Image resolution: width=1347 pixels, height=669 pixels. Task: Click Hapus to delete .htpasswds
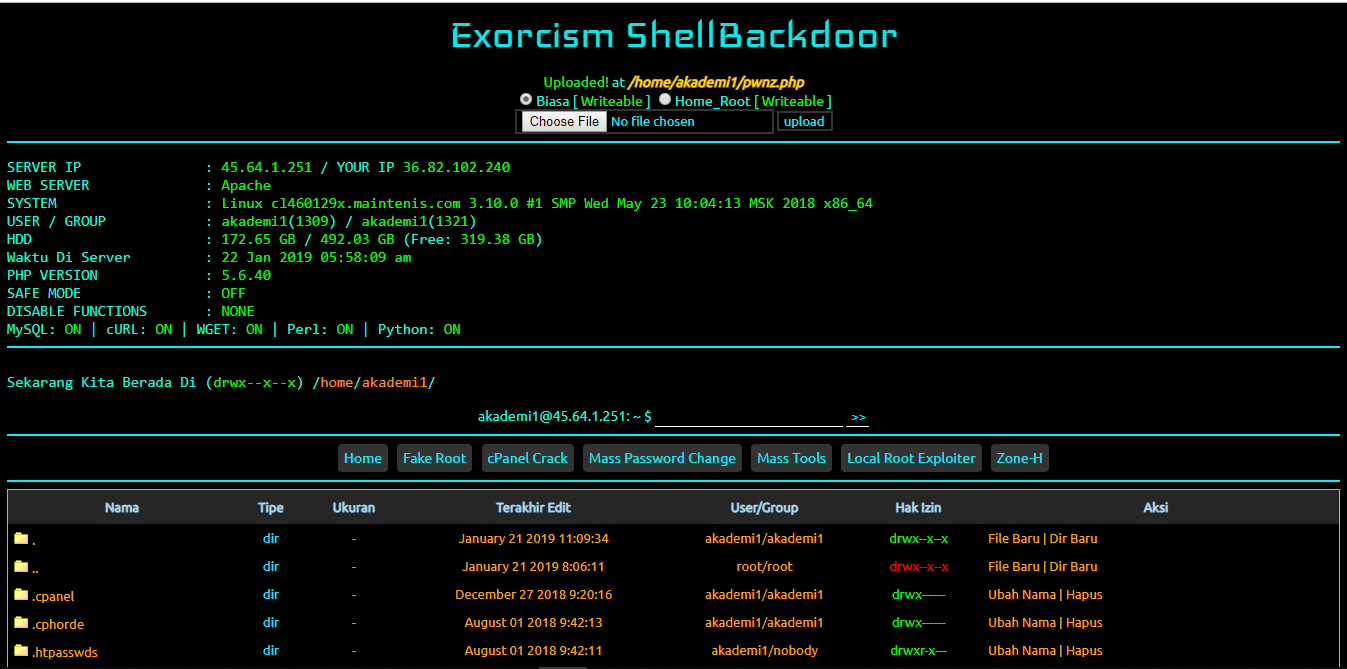1084,650
